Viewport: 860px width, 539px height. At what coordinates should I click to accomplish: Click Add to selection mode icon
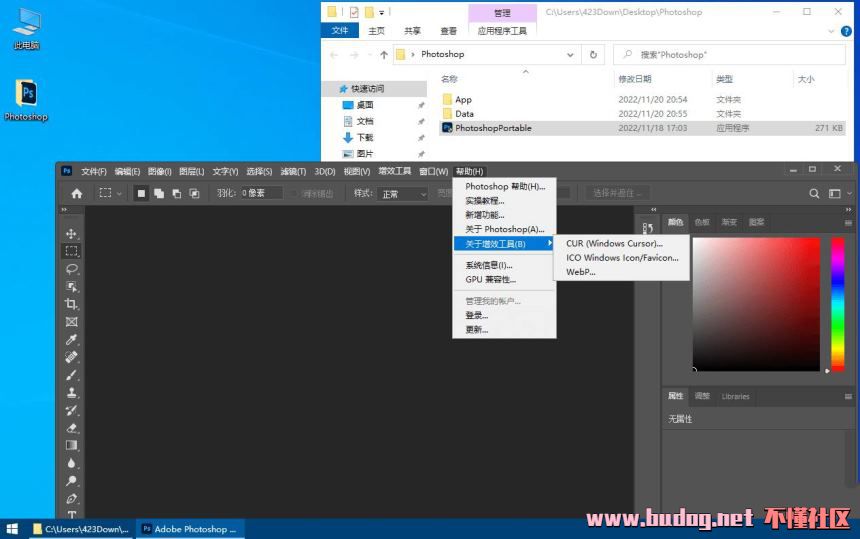pos(159,193)
